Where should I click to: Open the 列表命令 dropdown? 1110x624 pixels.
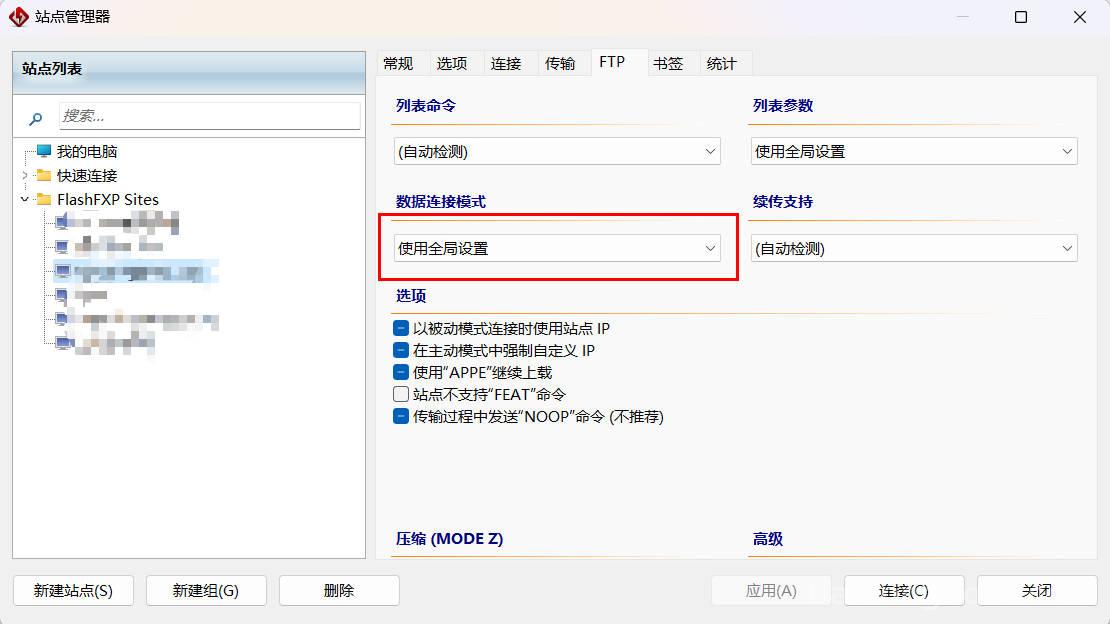click(557, 151)
